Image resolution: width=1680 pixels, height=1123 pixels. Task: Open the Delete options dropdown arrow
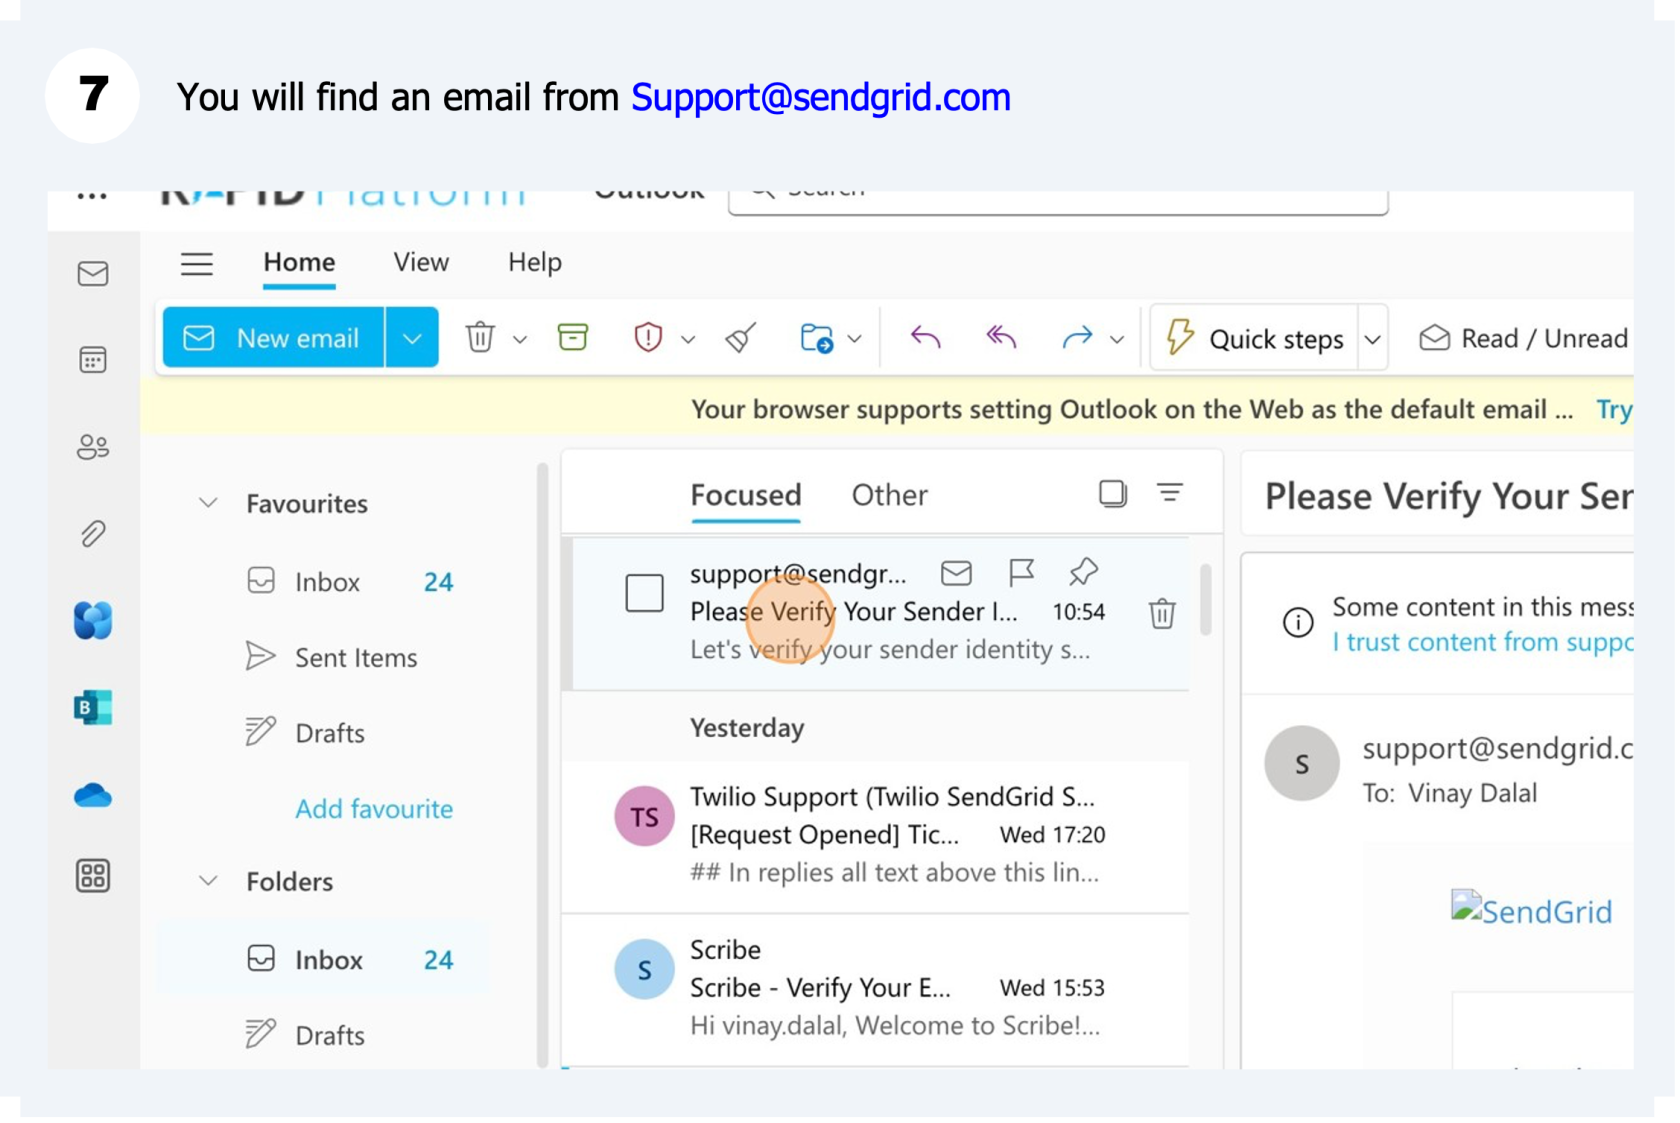tap(520, 340)
